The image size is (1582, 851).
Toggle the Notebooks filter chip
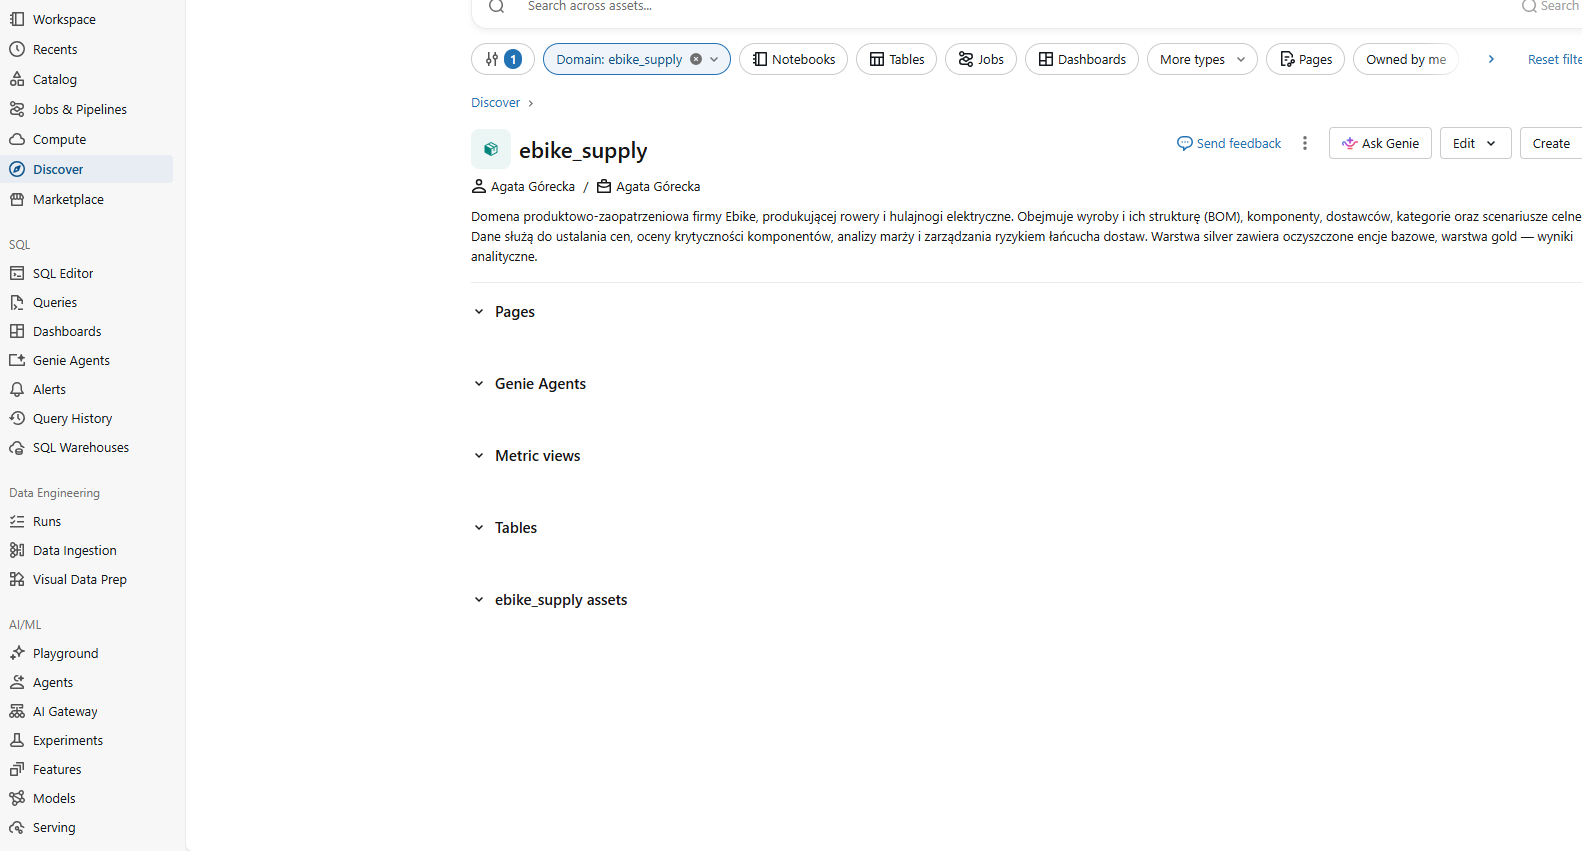[794, 59]
